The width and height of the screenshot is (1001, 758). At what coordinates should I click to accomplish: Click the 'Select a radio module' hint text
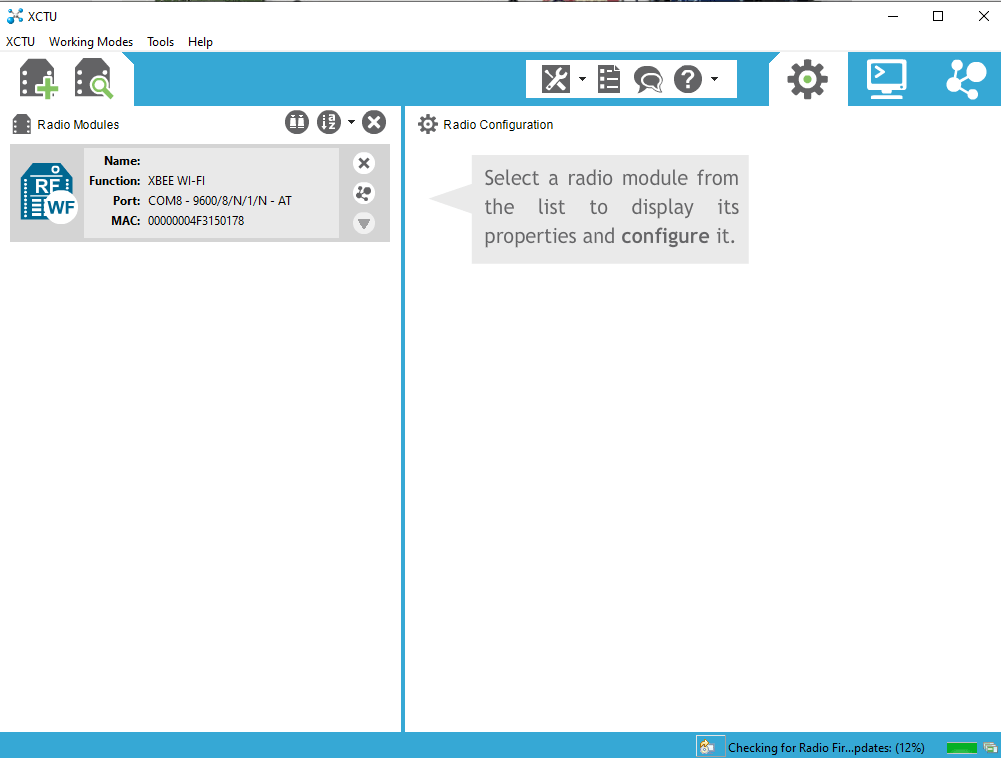(x=611, y=207)
